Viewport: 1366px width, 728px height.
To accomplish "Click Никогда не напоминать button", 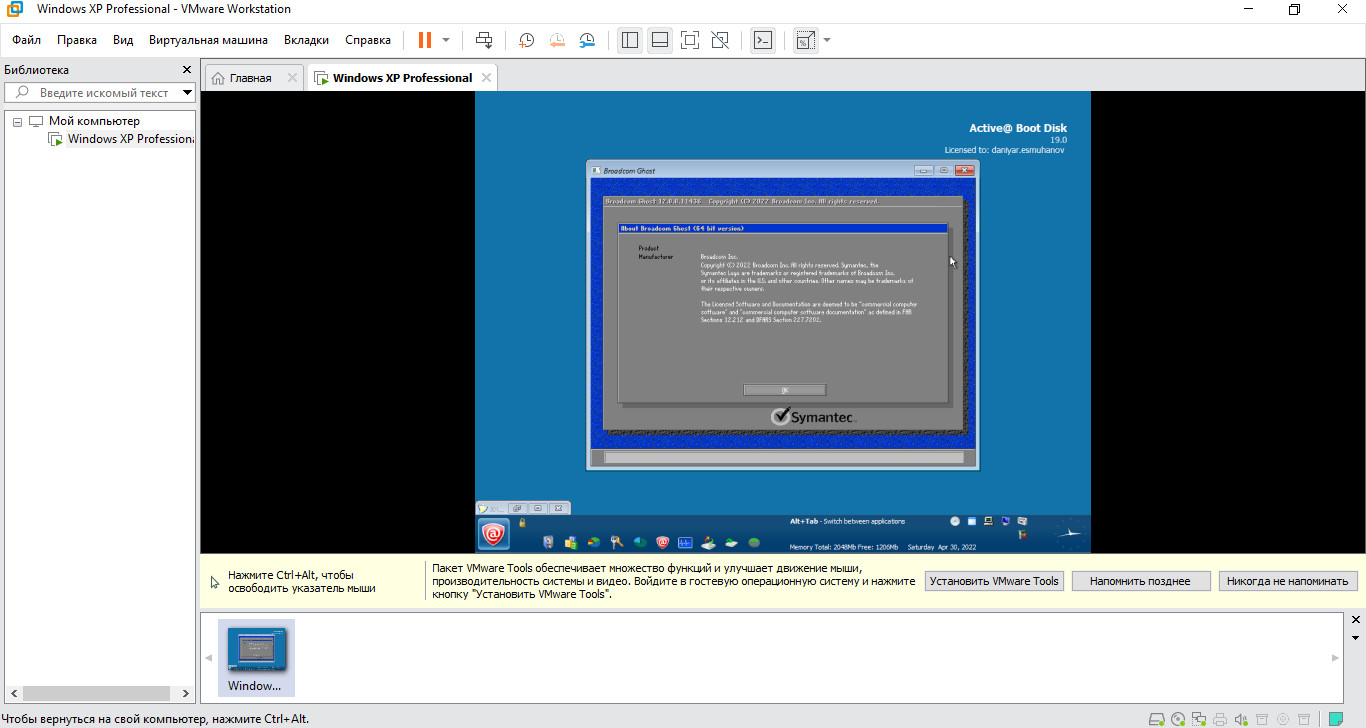I will (x=1288, y=581).
